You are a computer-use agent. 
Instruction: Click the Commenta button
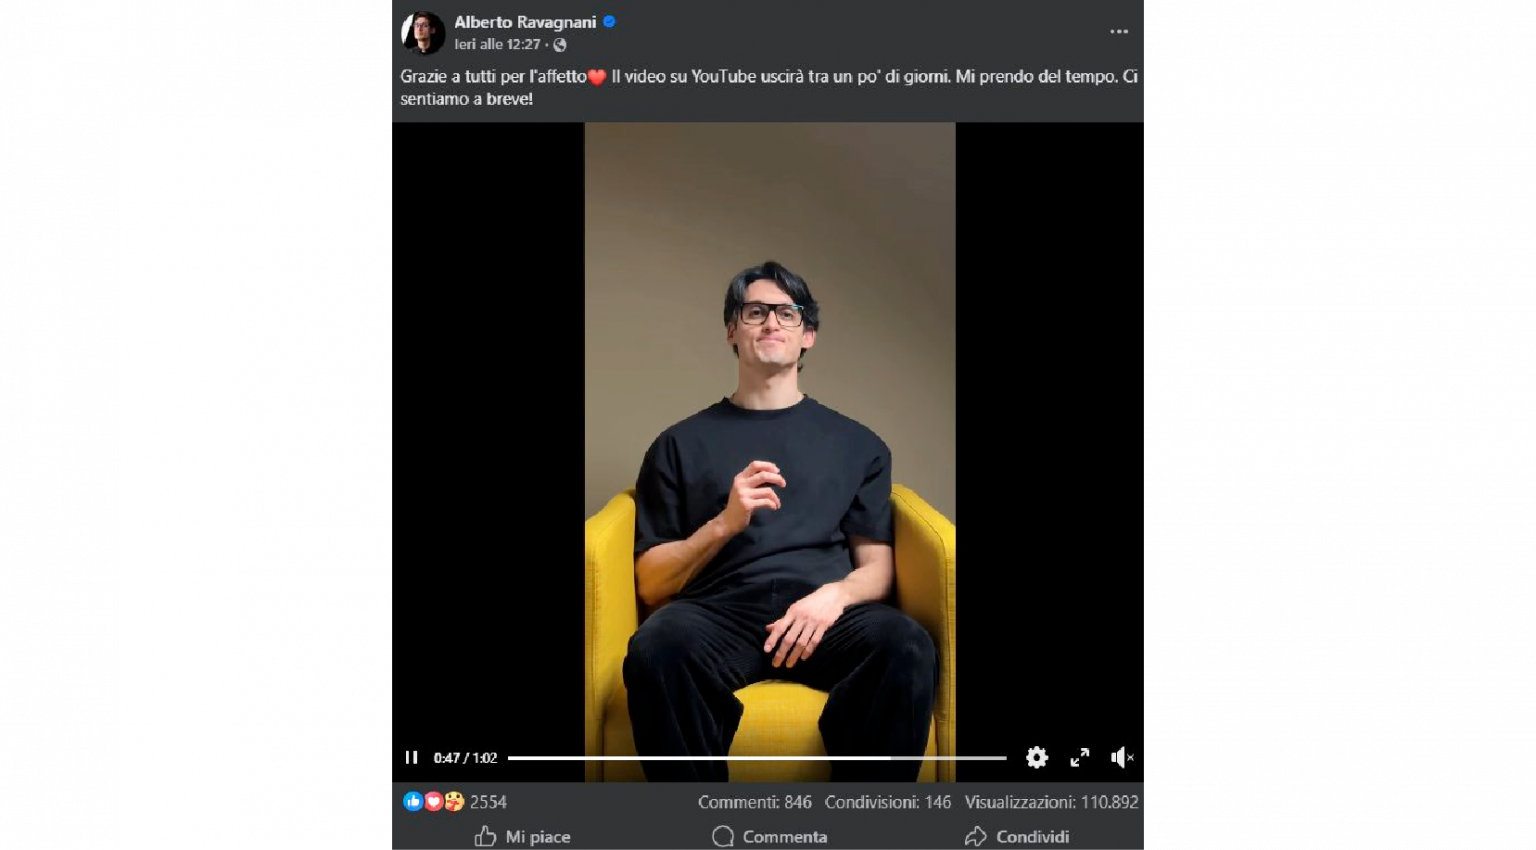[x=769, y=836]
